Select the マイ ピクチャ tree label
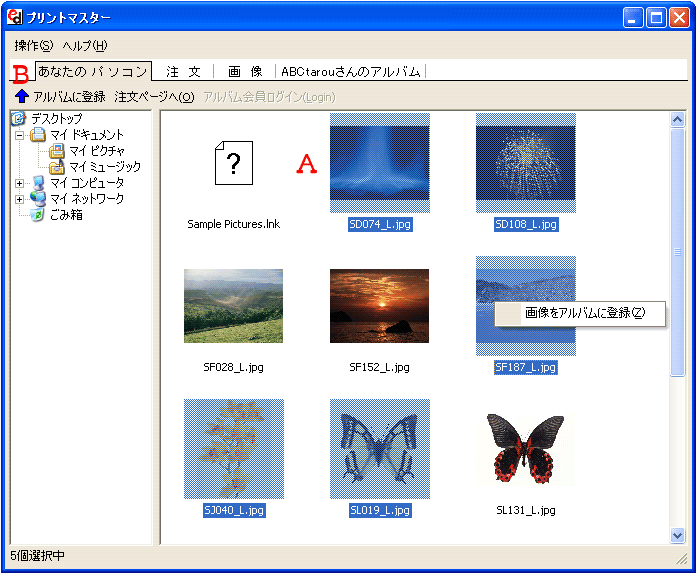The height and width of the screenshot is (574, 696). click(x=97, y=151)
